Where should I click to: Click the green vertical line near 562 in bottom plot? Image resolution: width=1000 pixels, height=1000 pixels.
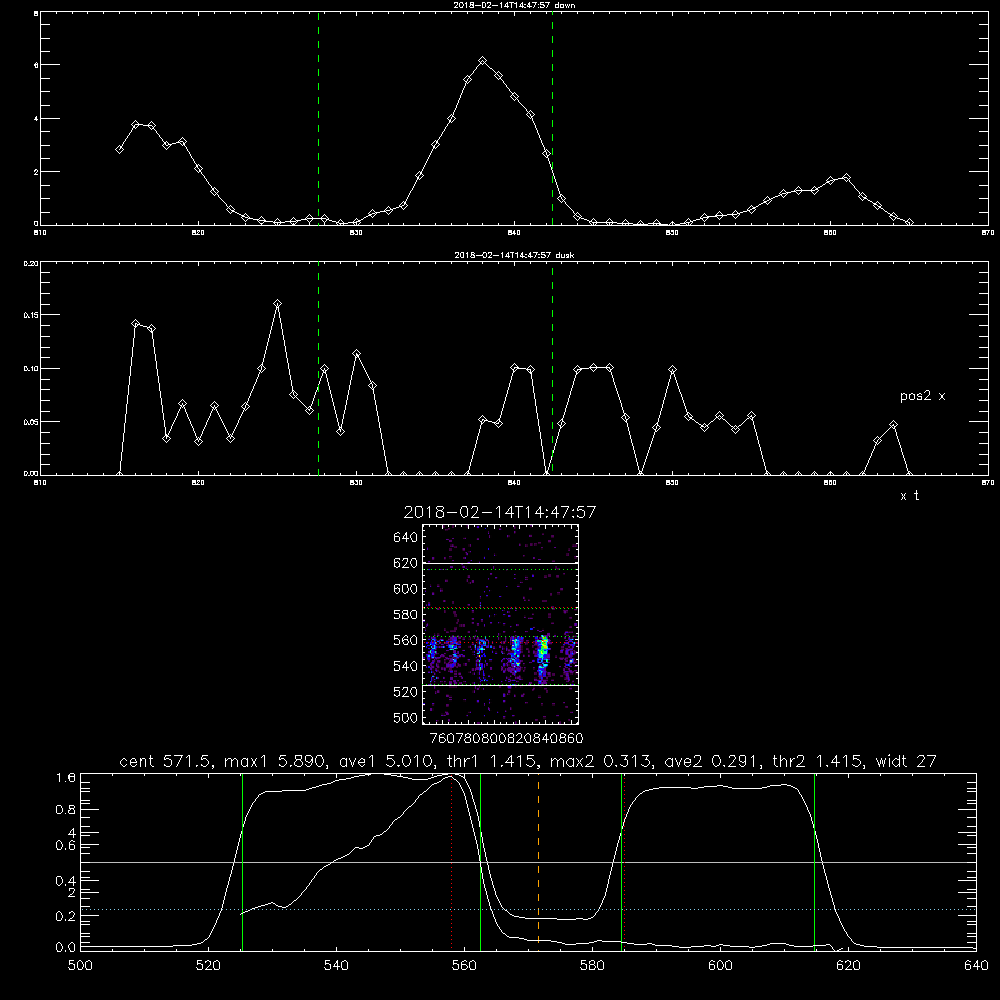click(x=480, y=861)
